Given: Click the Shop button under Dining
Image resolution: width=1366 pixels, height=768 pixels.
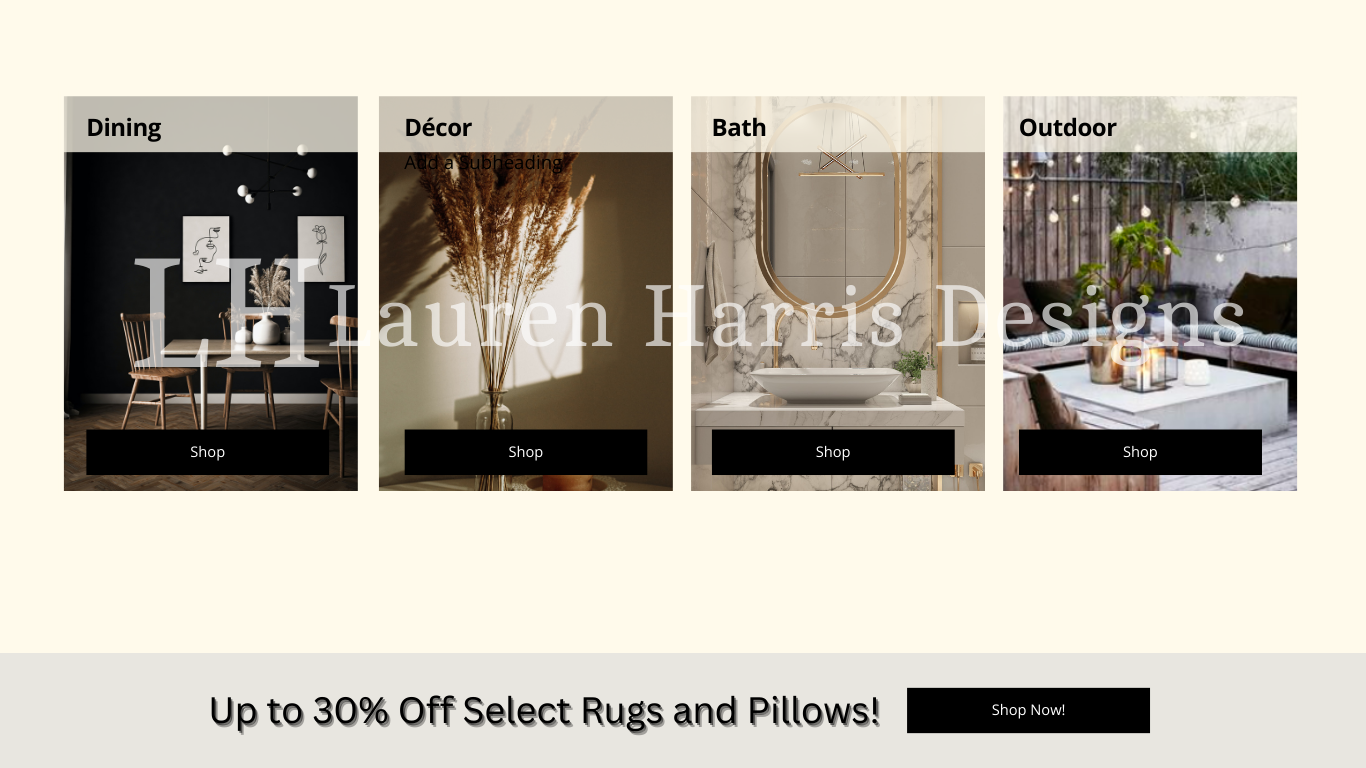Looking at the screenshot, I should 207,452.
